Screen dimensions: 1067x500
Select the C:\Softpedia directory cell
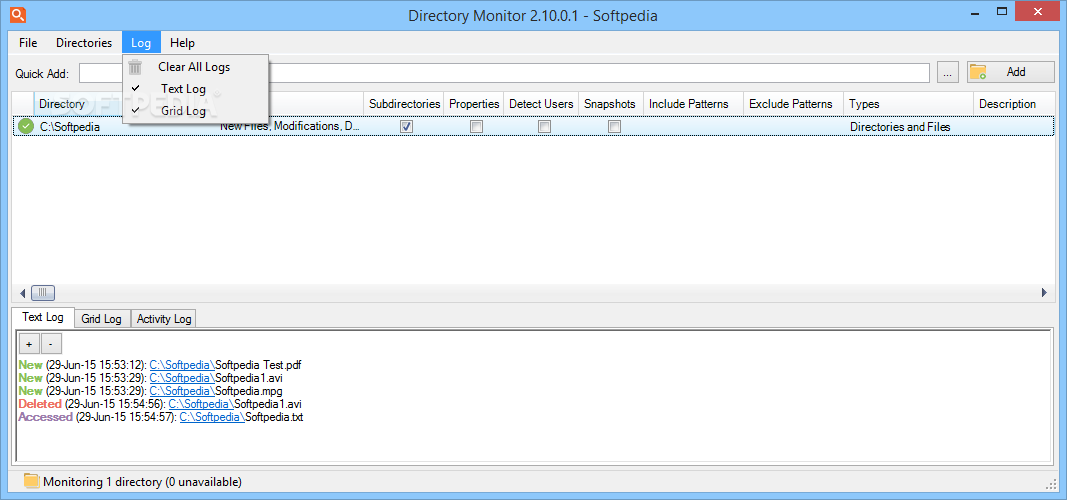[69, 127]
